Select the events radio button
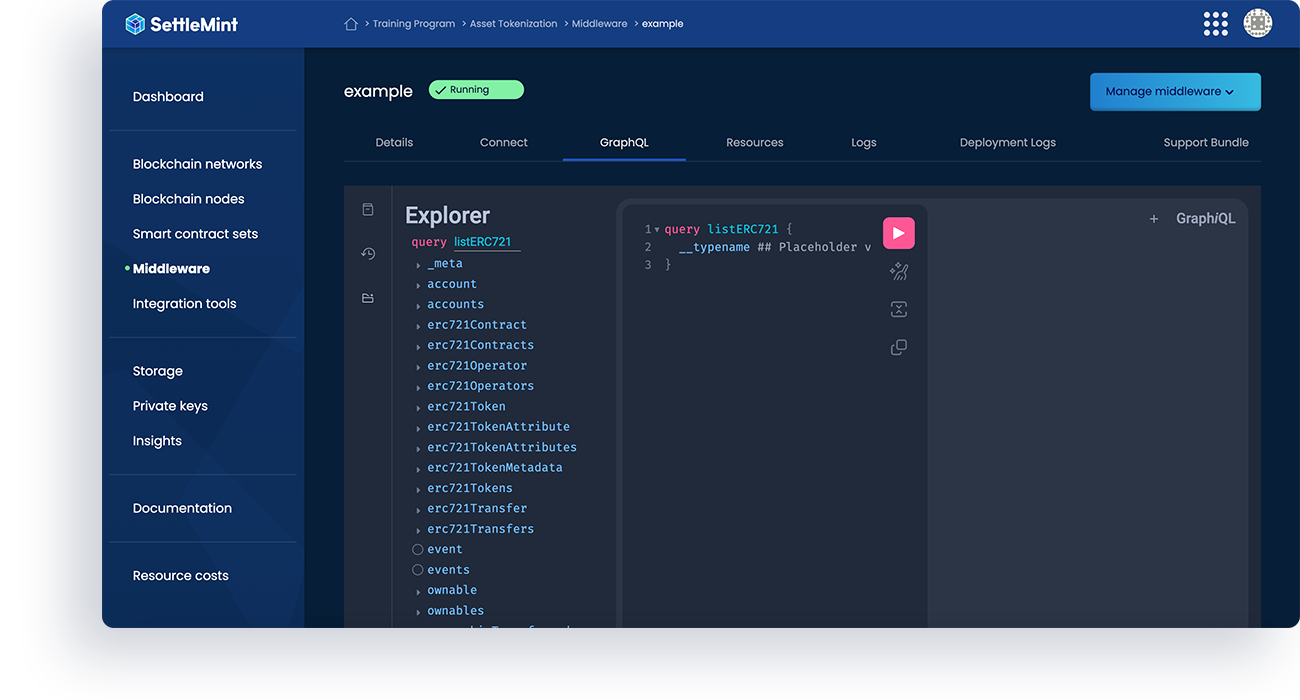 tap(417, 569)
